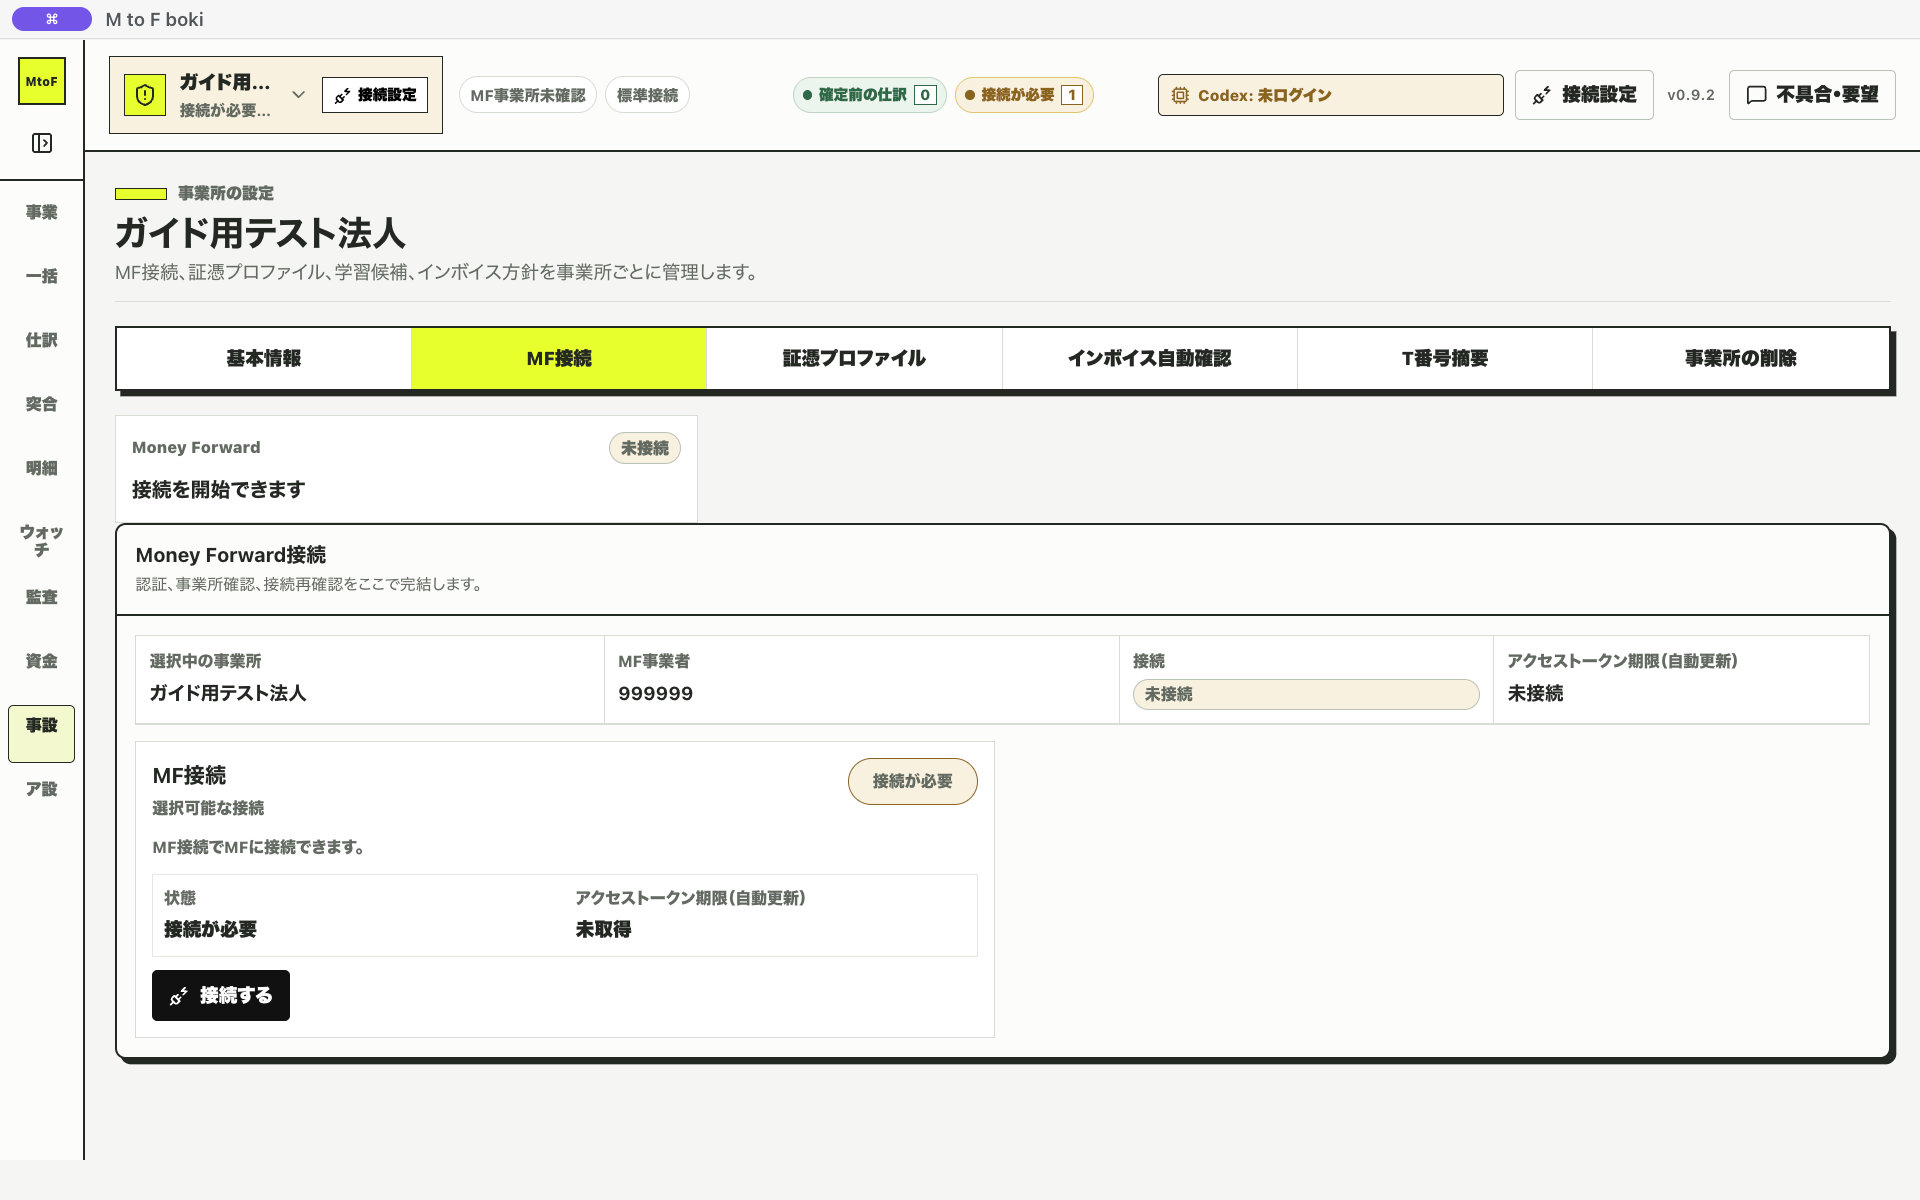Collapse the sidebar with the panel icon
1920x1200 pixels.
pos(42,143)
